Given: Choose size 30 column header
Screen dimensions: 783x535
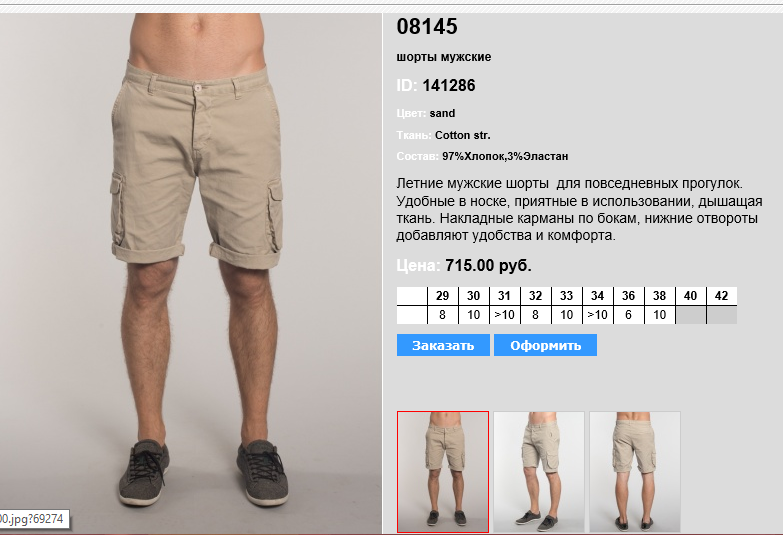Looking at the screenshot, I should [473, 296].
